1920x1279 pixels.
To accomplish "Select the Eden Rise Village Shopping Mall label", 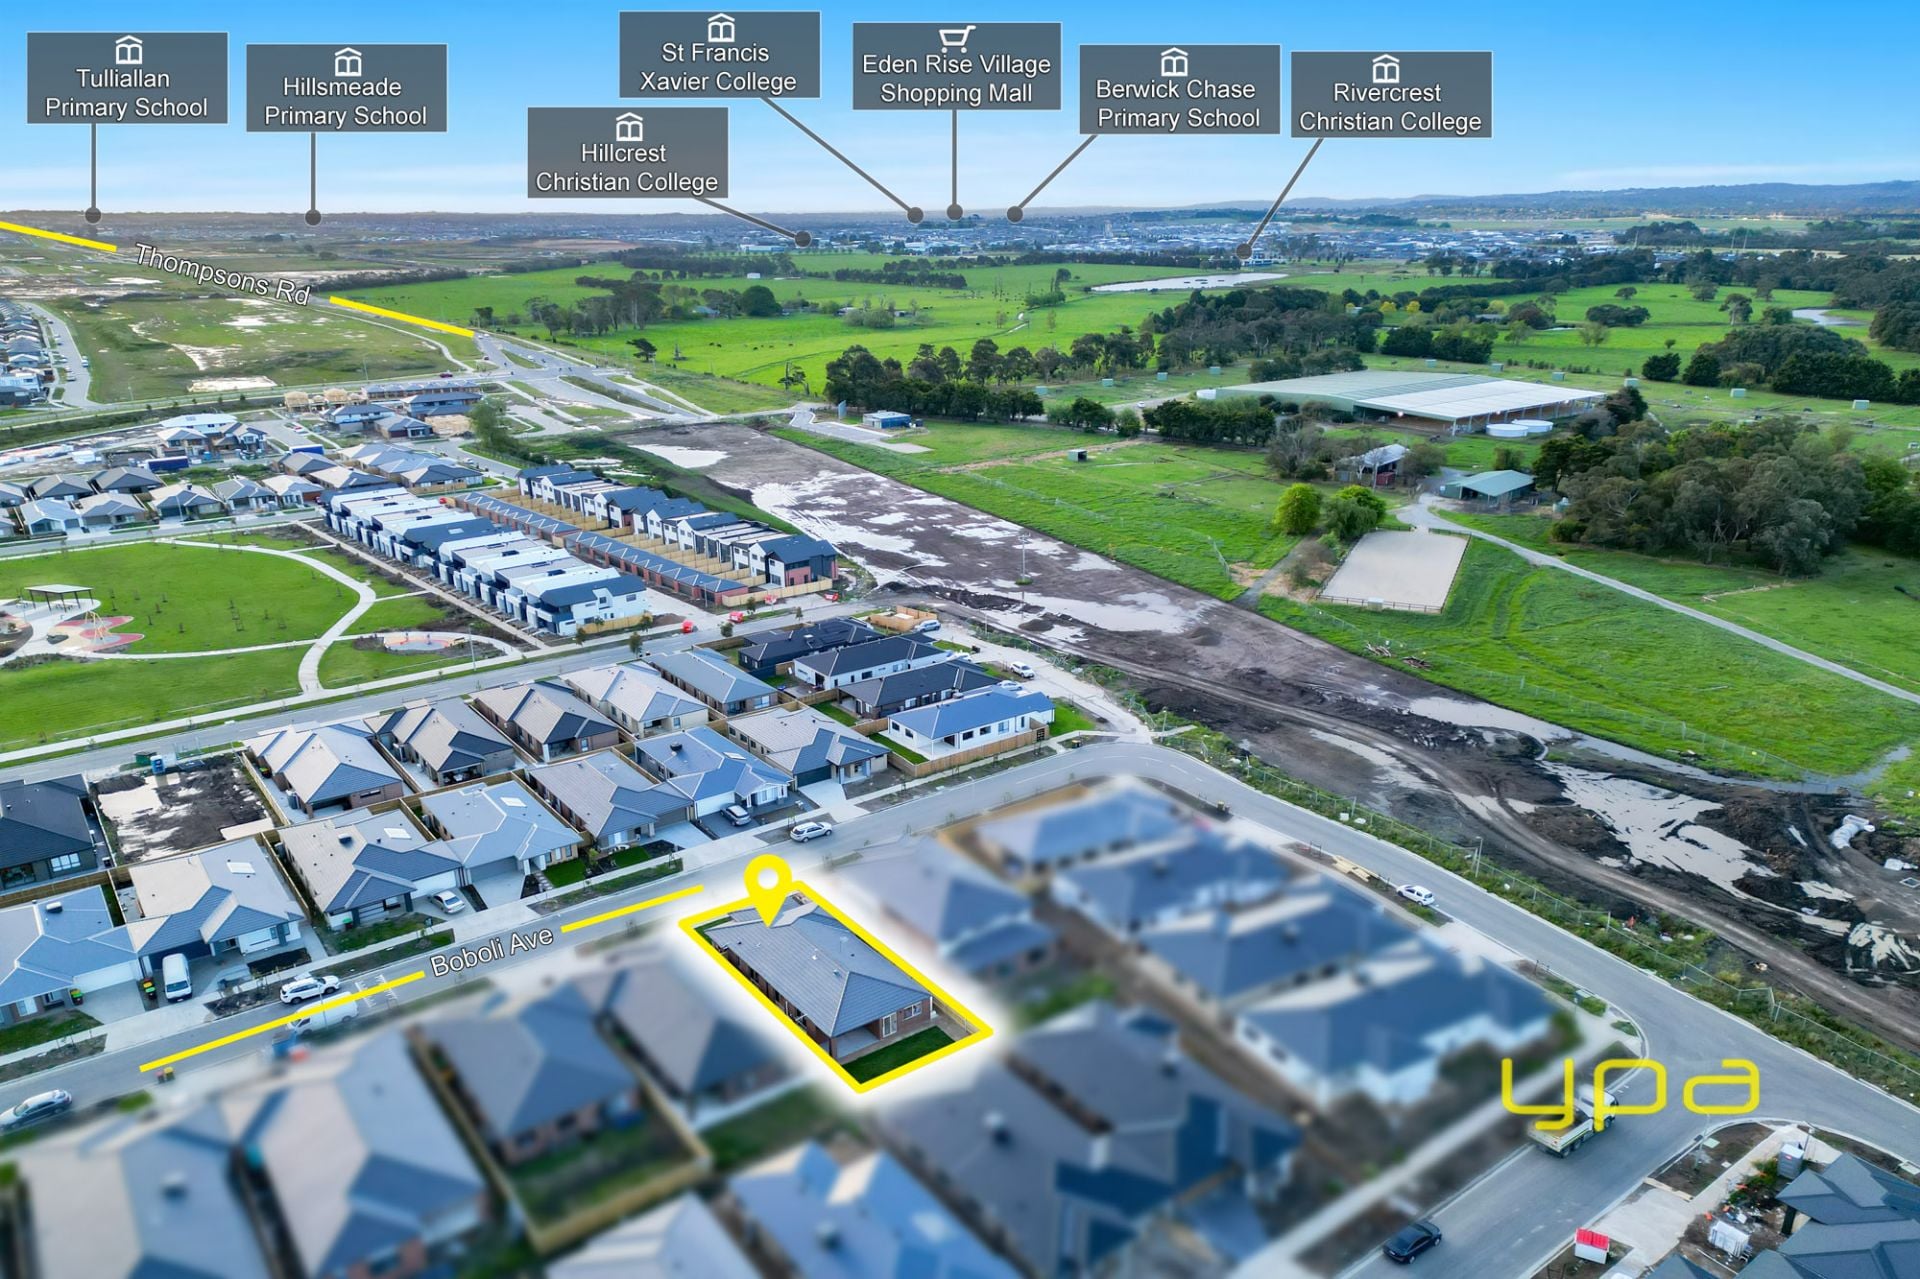I will (956, 79).
